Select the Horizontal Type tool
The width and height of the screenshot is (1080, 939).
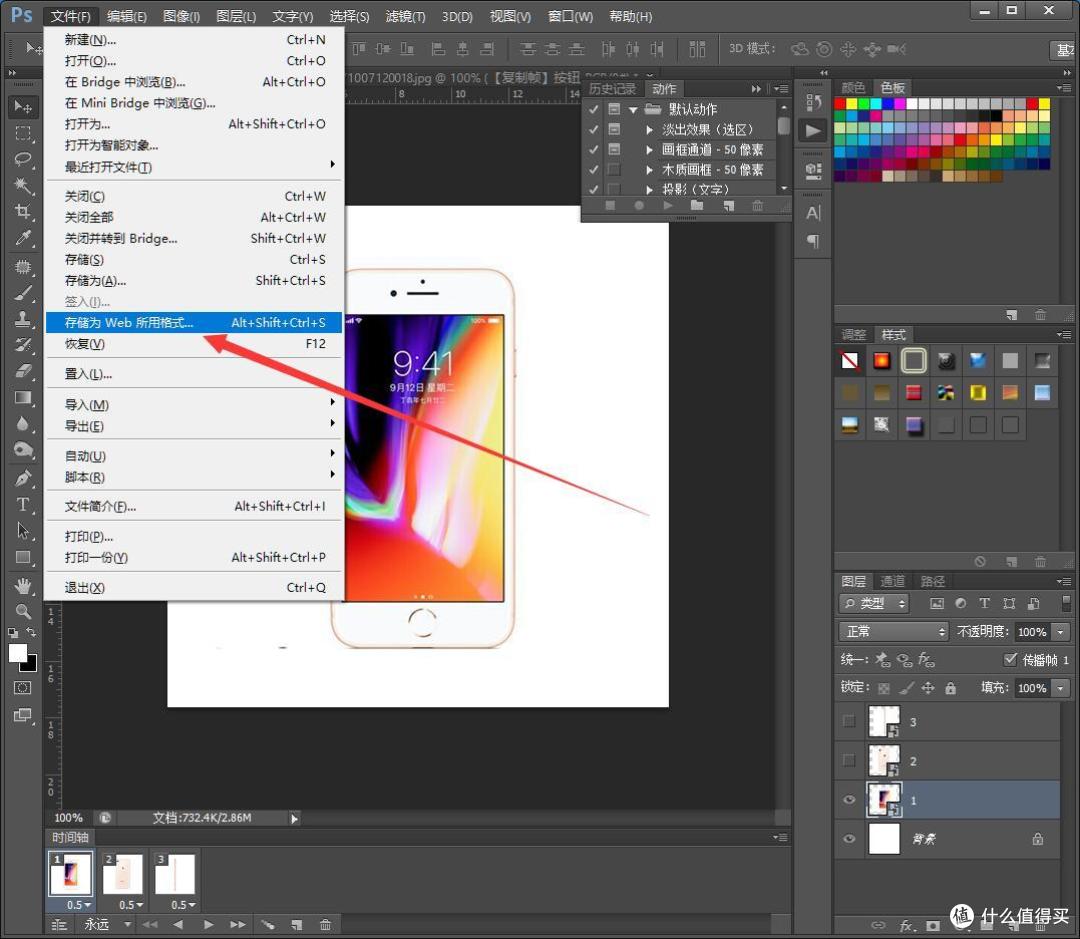coord(23,504)
